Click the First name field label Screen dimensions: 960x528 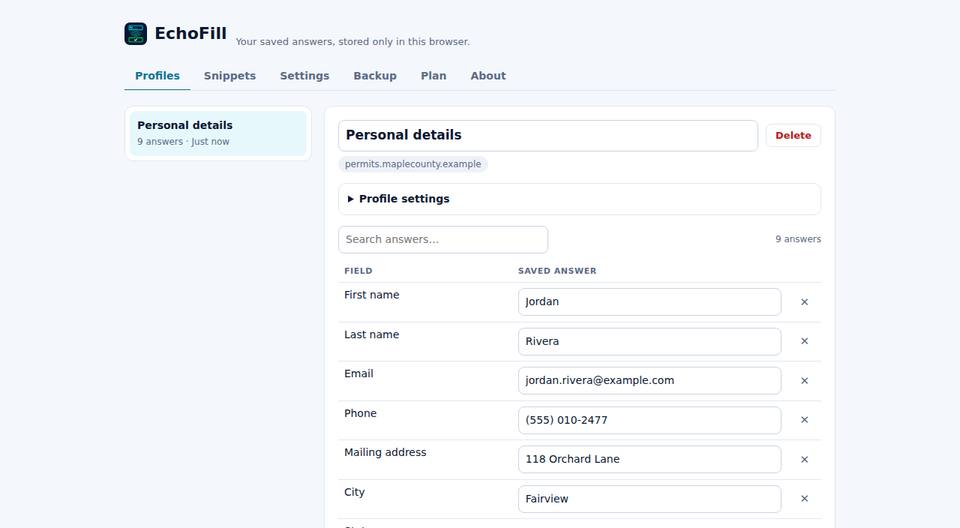(x=372, y=295)
